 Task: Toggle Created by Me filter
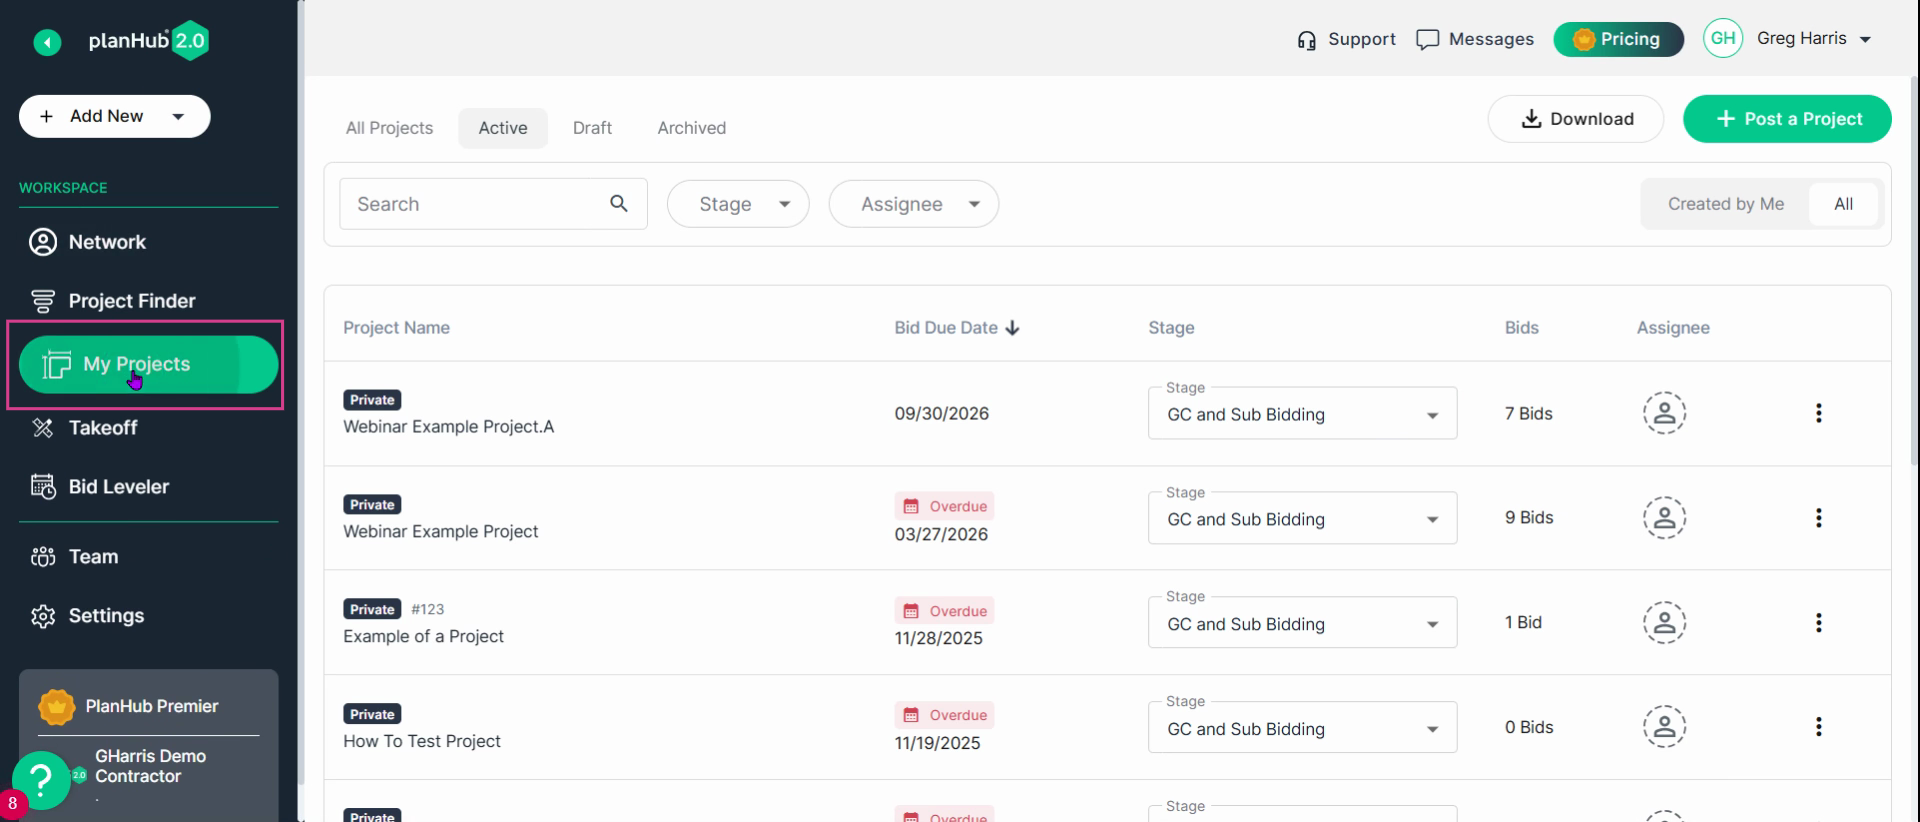1725,204
